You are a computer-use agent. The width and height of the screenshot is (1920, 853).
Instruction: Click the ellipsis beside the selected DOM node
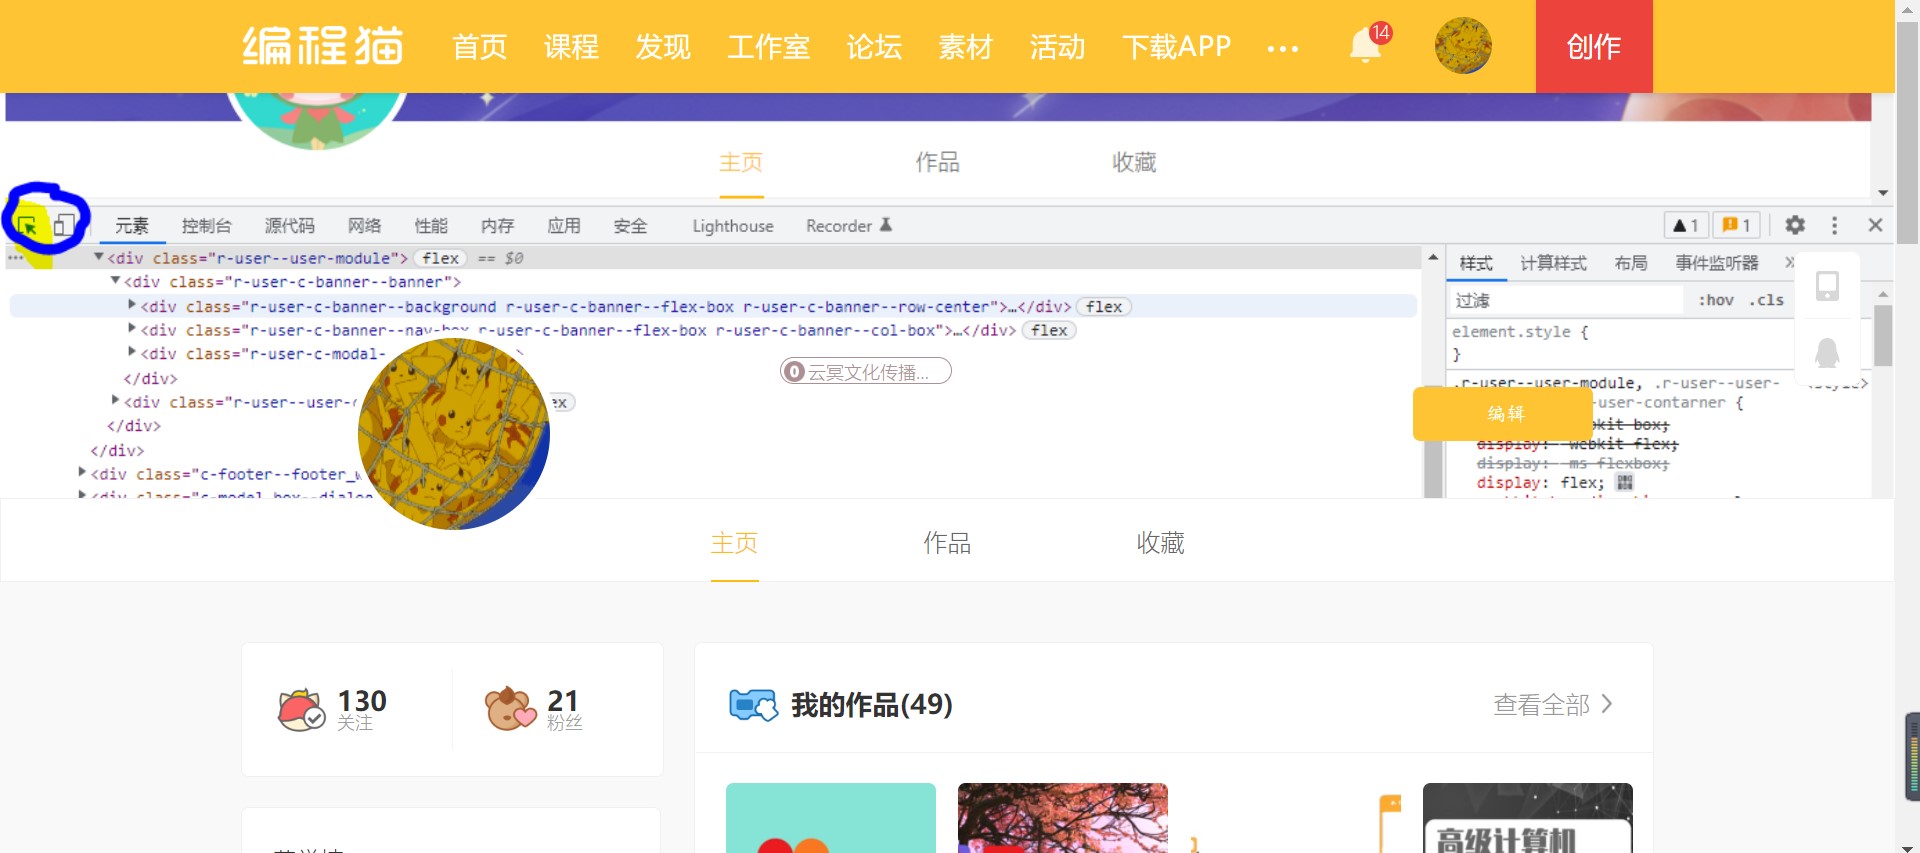(x=15, y=258)
